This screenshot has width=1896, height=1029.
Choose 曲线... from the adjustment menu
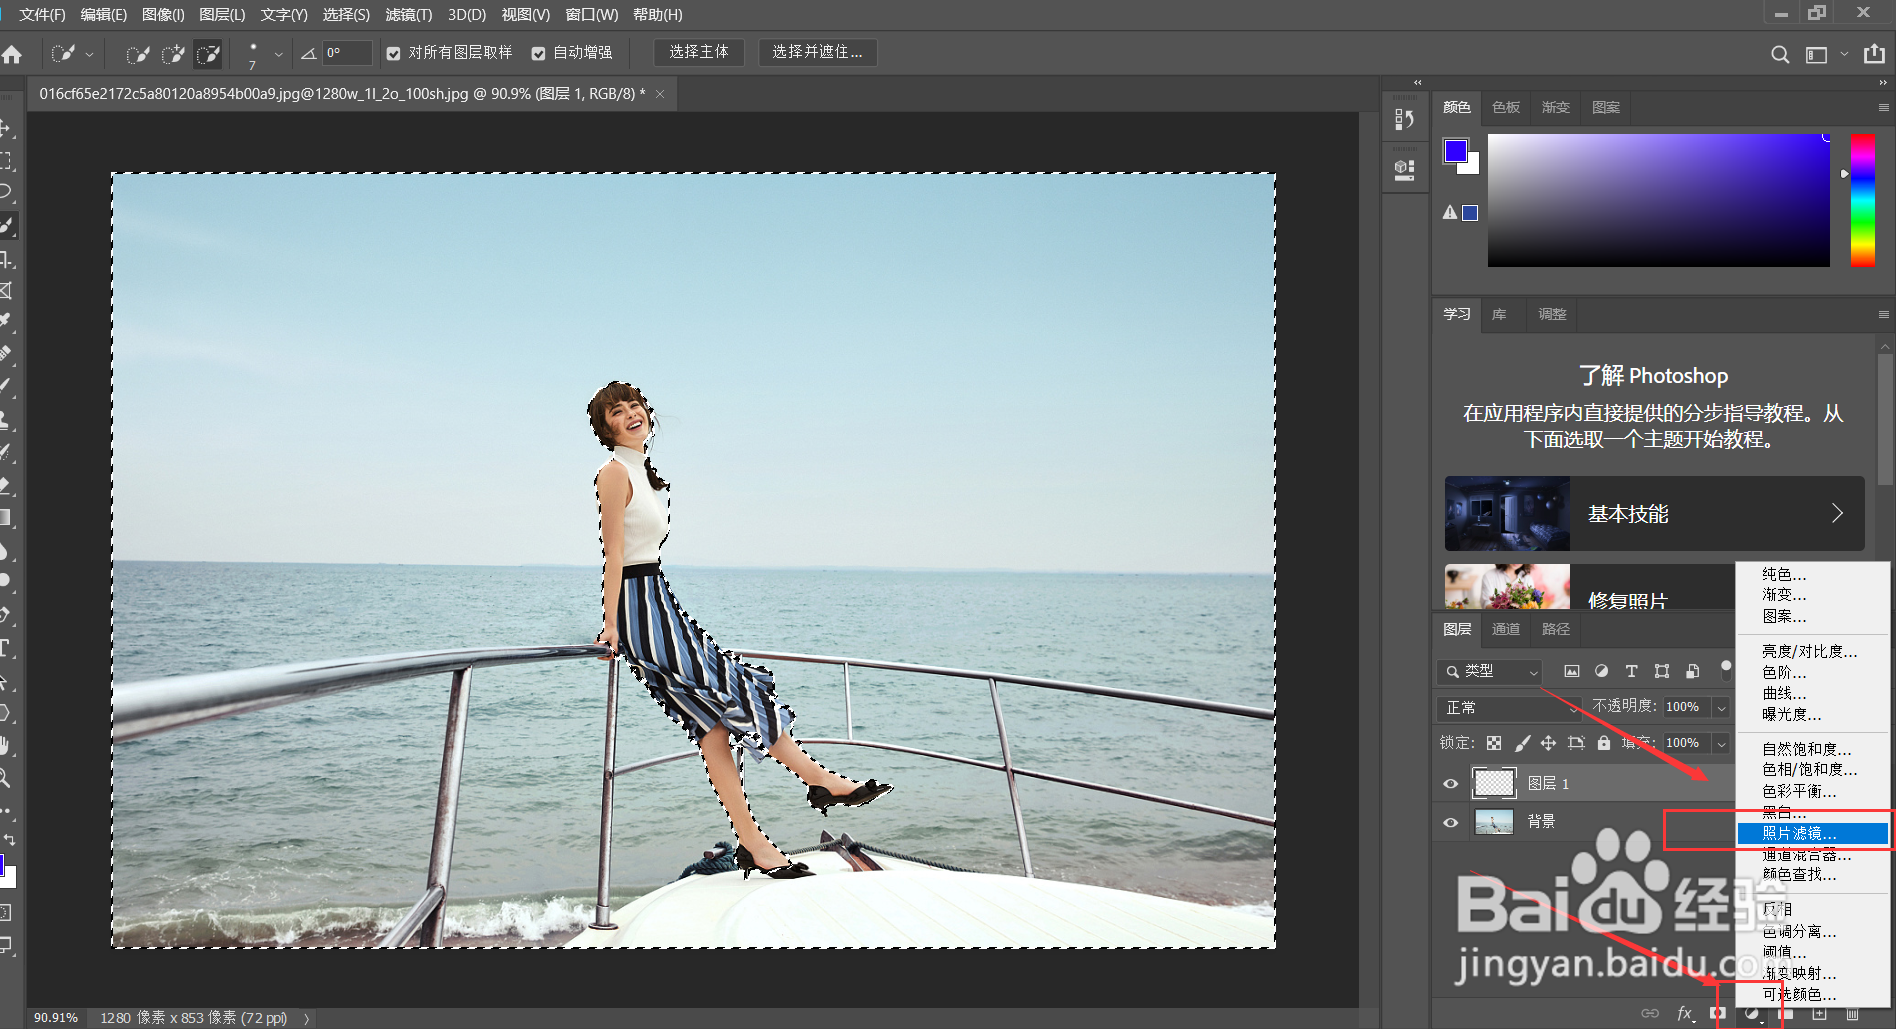(1812, 693)
